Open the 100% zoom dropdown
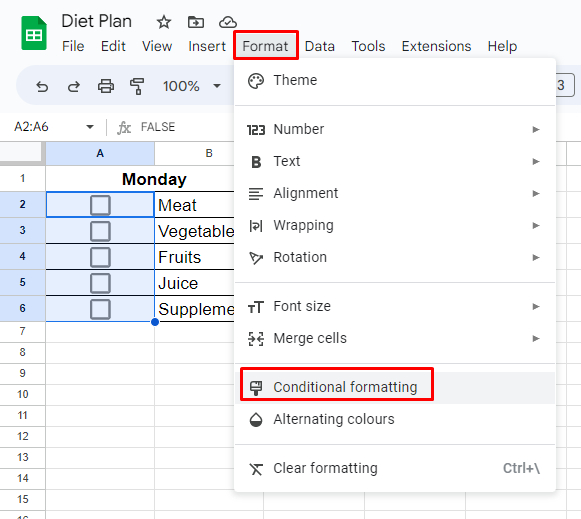Viewport: 581px width, 519px height. click(192, 86)
